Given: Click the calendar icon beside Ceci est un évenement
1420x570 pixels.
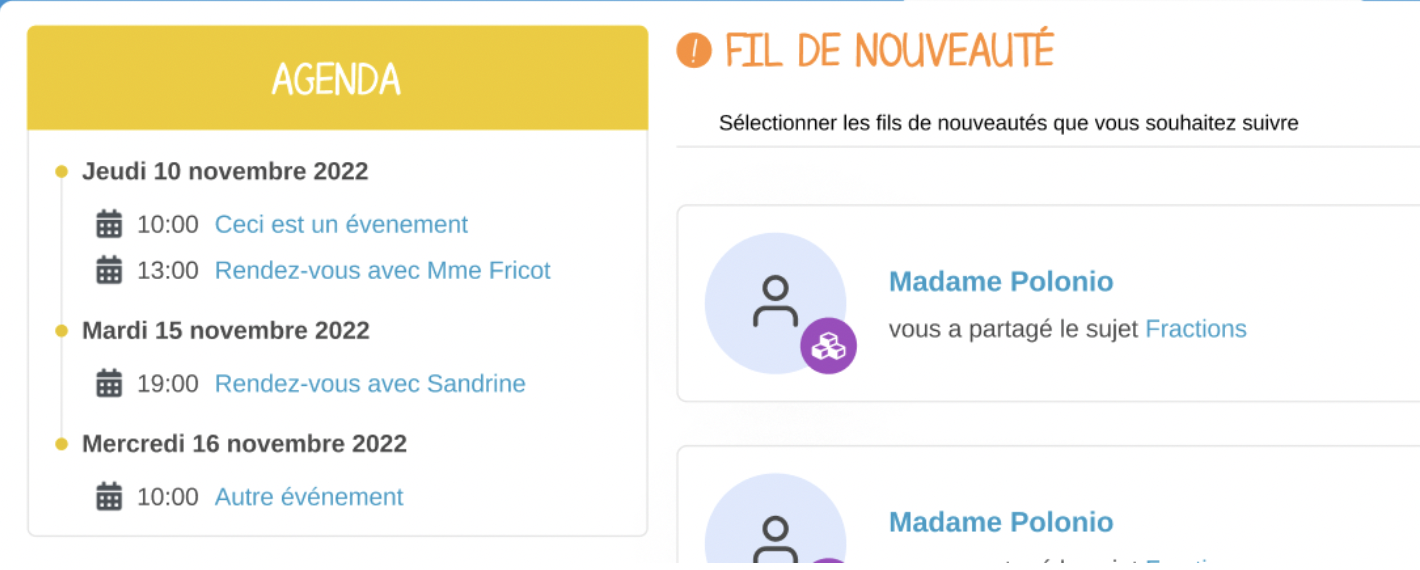Looking at the screenshot, I should tap(109, 224).
